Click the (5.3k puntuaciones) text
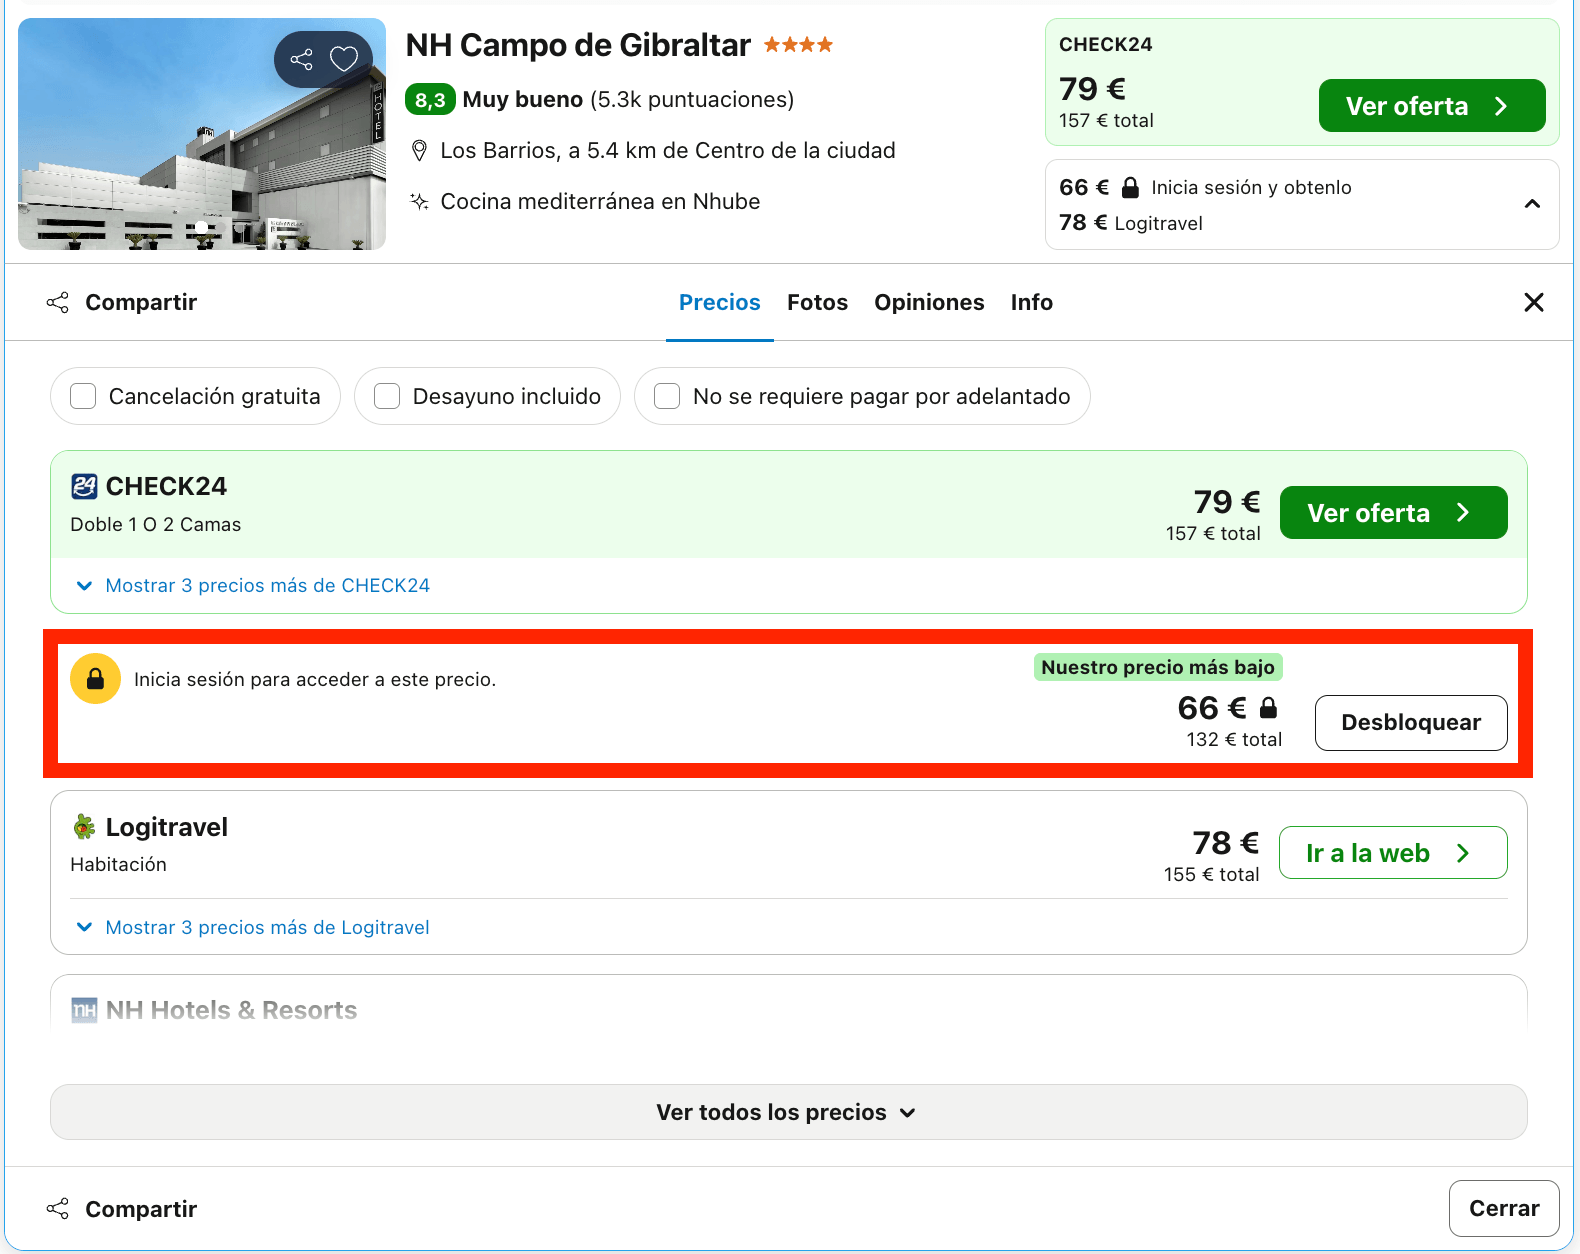Image resolution: width=1580 pixels, height=1254 pixels. coord(692,100)
